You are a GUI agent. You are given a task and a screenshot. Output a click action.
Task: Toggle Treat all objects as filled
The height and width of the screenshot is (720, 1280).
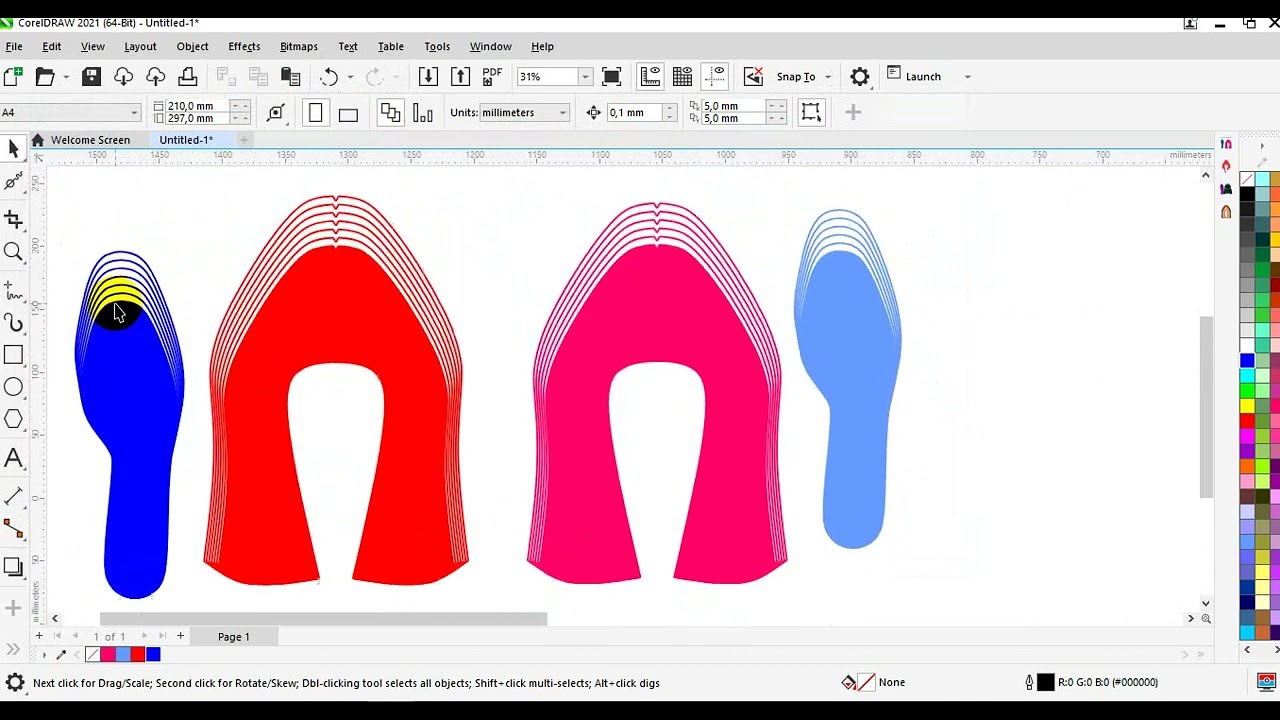(811, 112)
